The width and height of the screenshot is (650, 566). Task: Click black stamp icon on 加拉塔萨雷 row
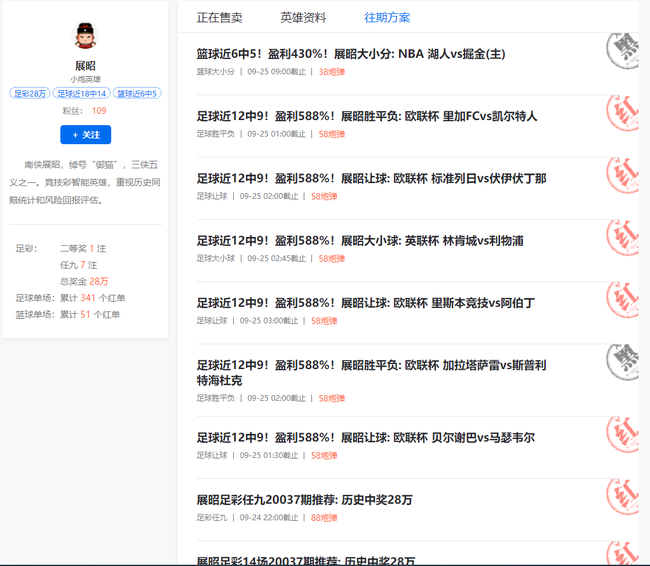point(622,362)
